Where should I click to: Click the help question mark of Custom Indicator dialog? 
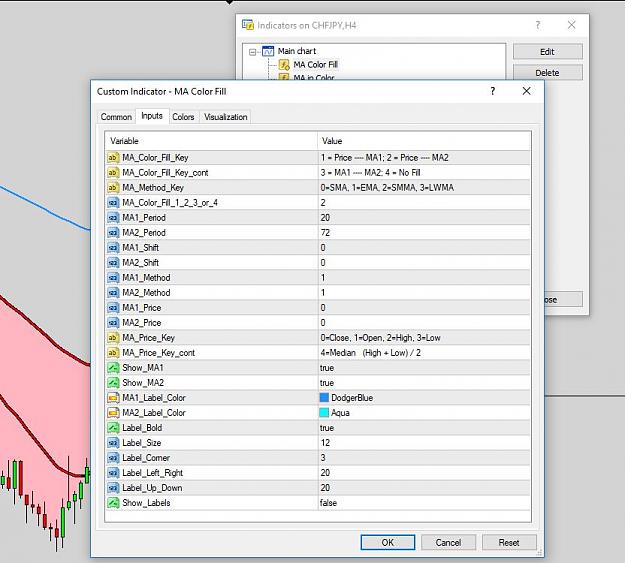(493, 91)
